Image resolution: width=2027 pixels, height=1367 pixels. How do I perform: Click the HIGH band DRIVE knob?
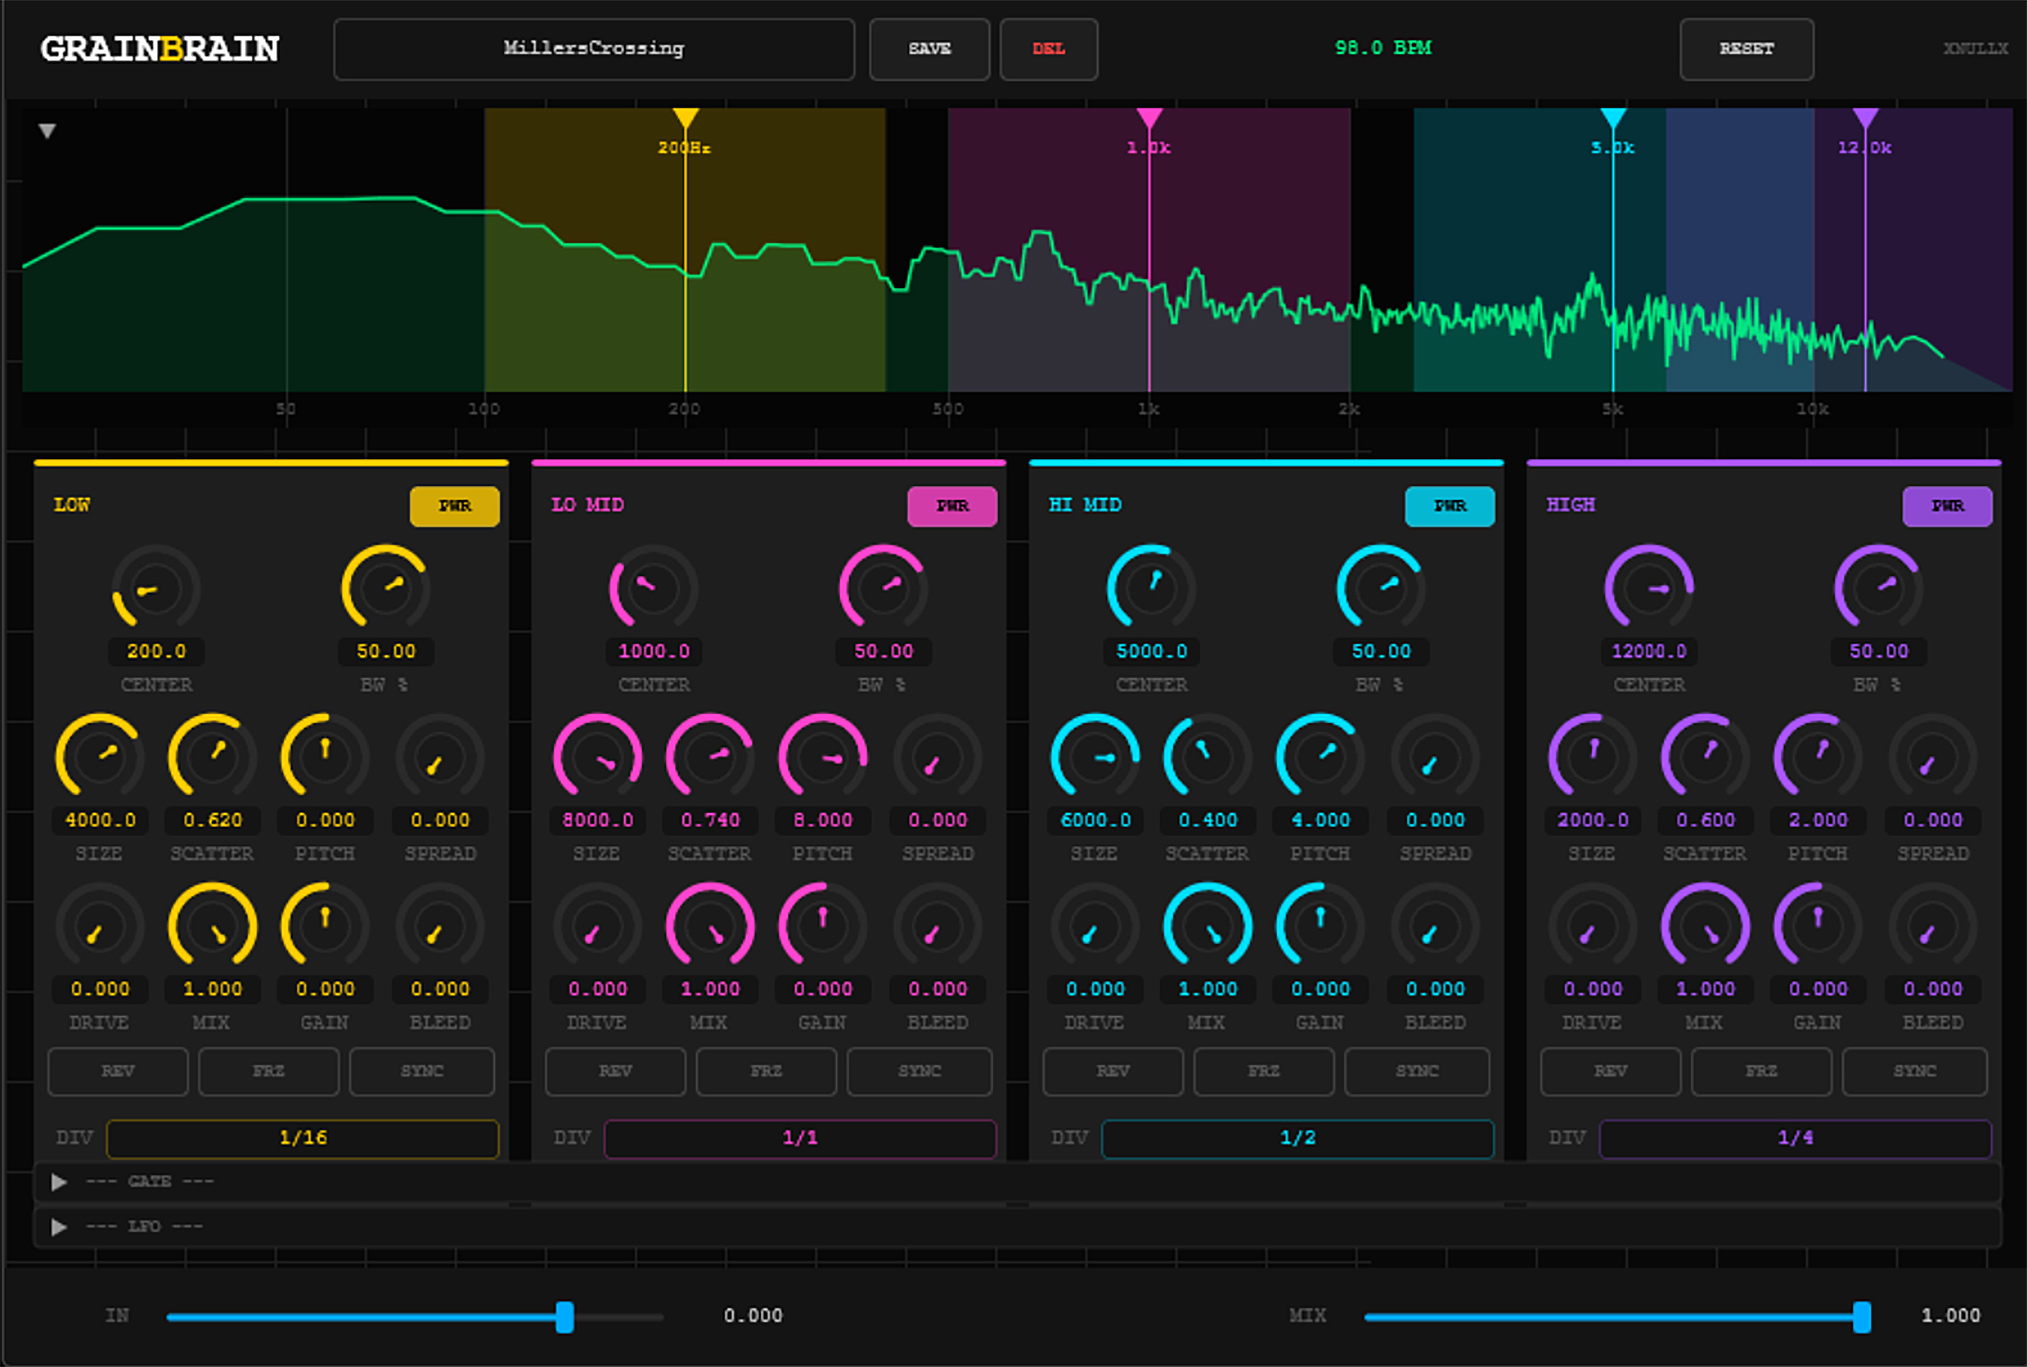click(1592, 926)
